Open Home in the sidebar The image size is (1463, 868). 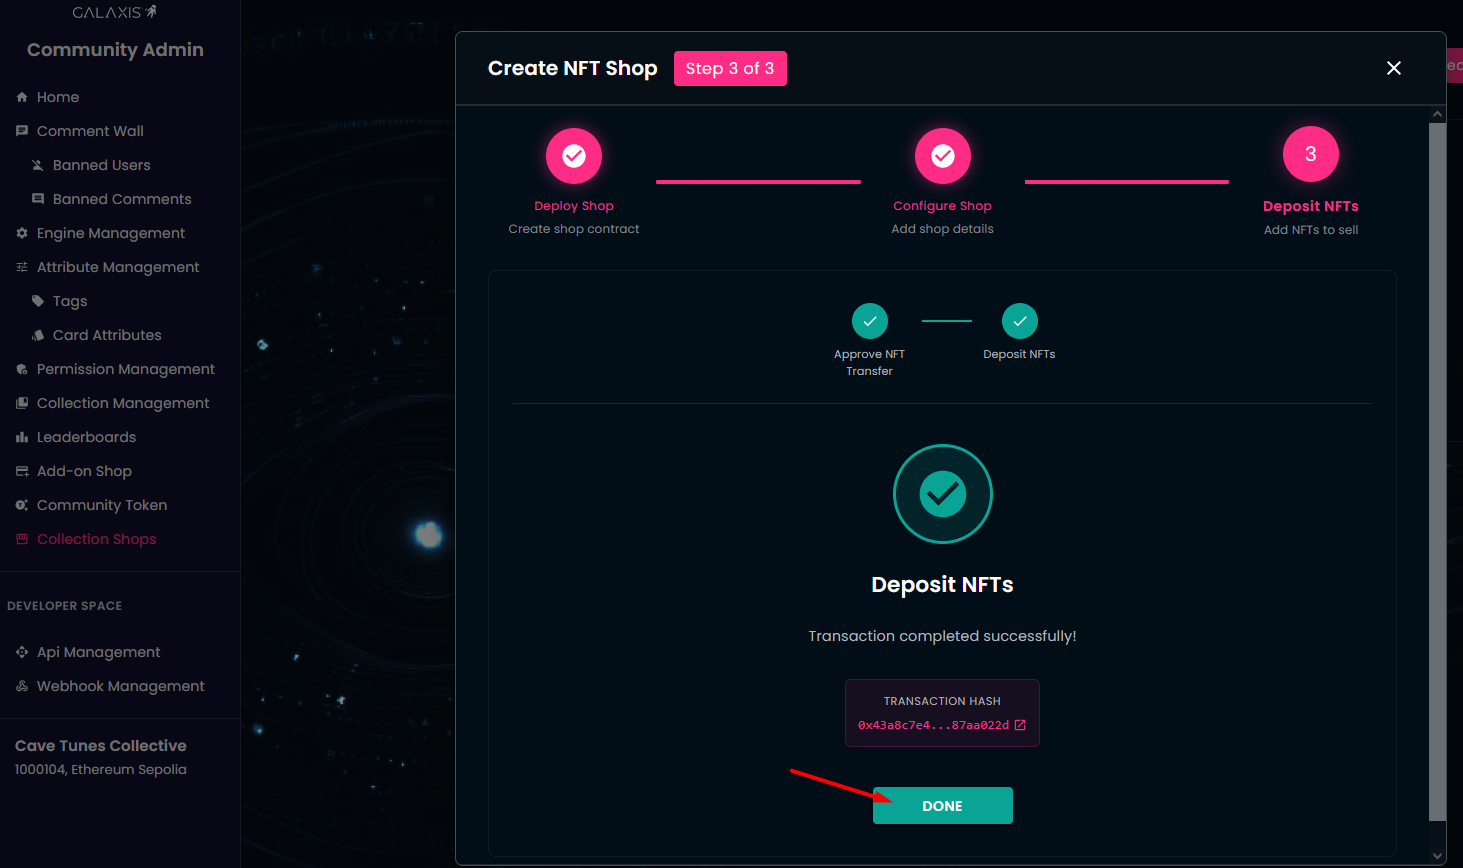pyautogui.click(x=57, y=97)
